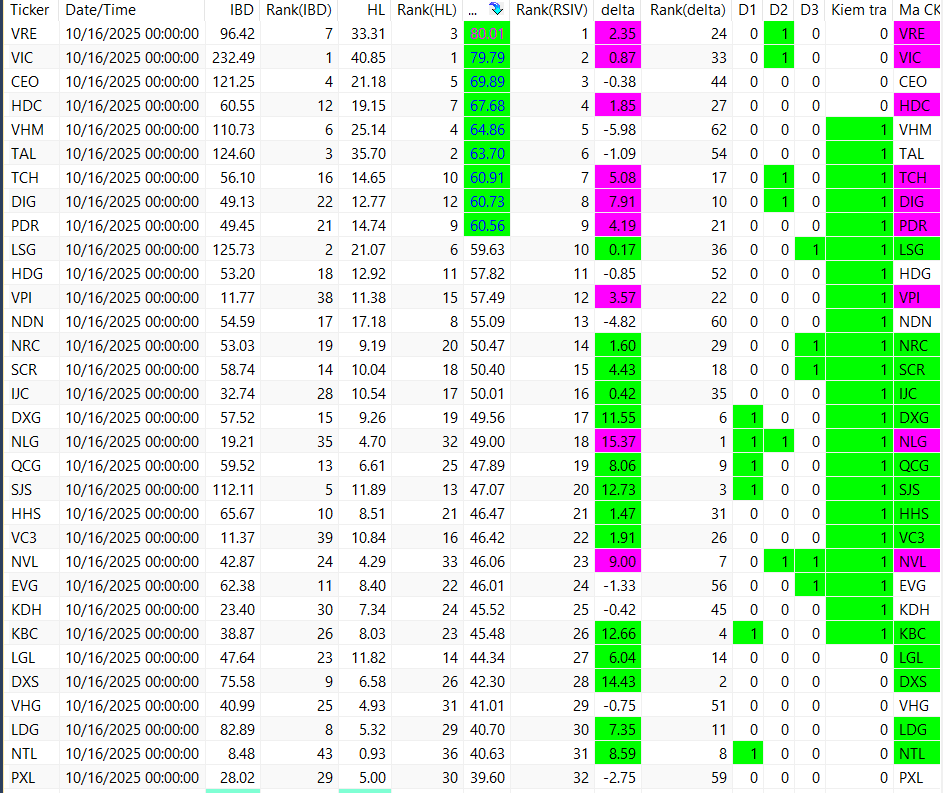Select the value 57.82 in HDG row
The width and height of the screenshot is (943, 793).
[487, 274]
